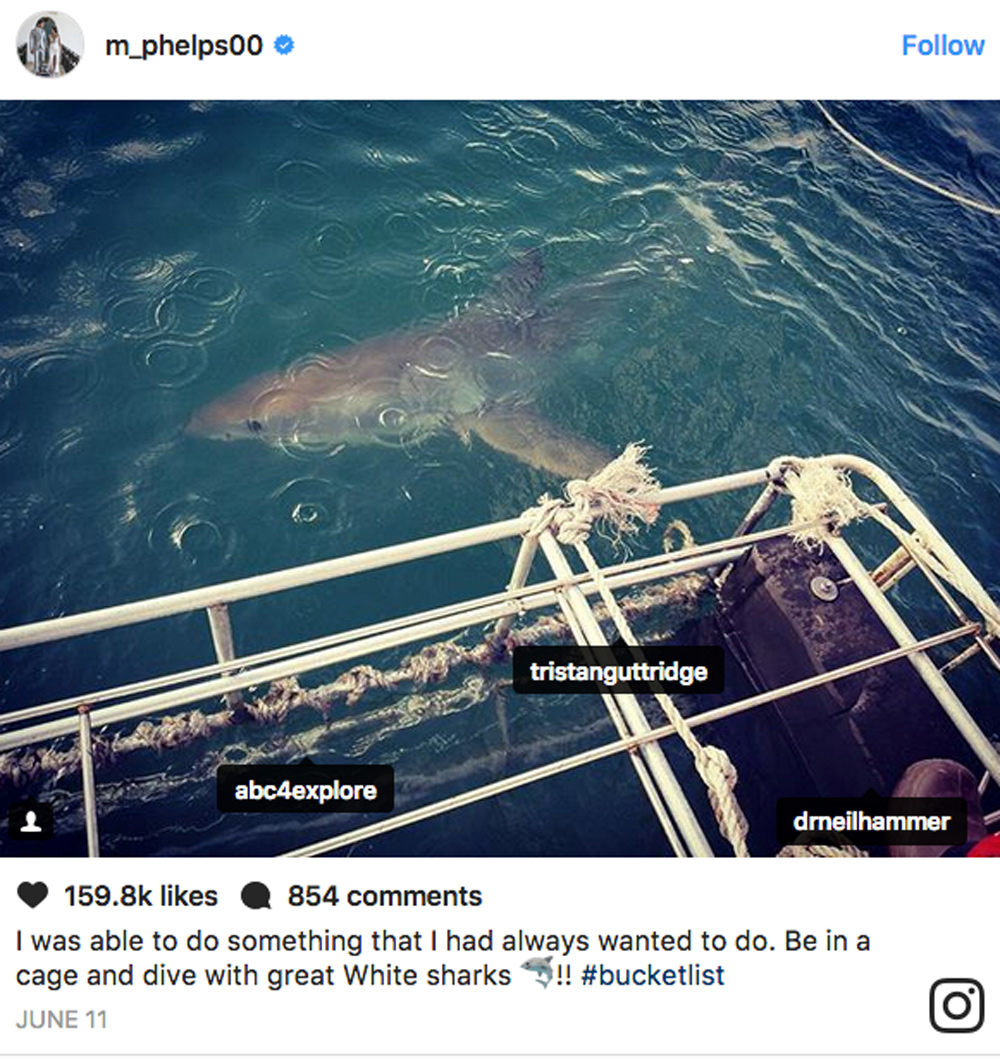Open the m_phelps00 profile avatar
Image resolution: width=1000 pixels, height=1059 pixels.
coord(50,44)
